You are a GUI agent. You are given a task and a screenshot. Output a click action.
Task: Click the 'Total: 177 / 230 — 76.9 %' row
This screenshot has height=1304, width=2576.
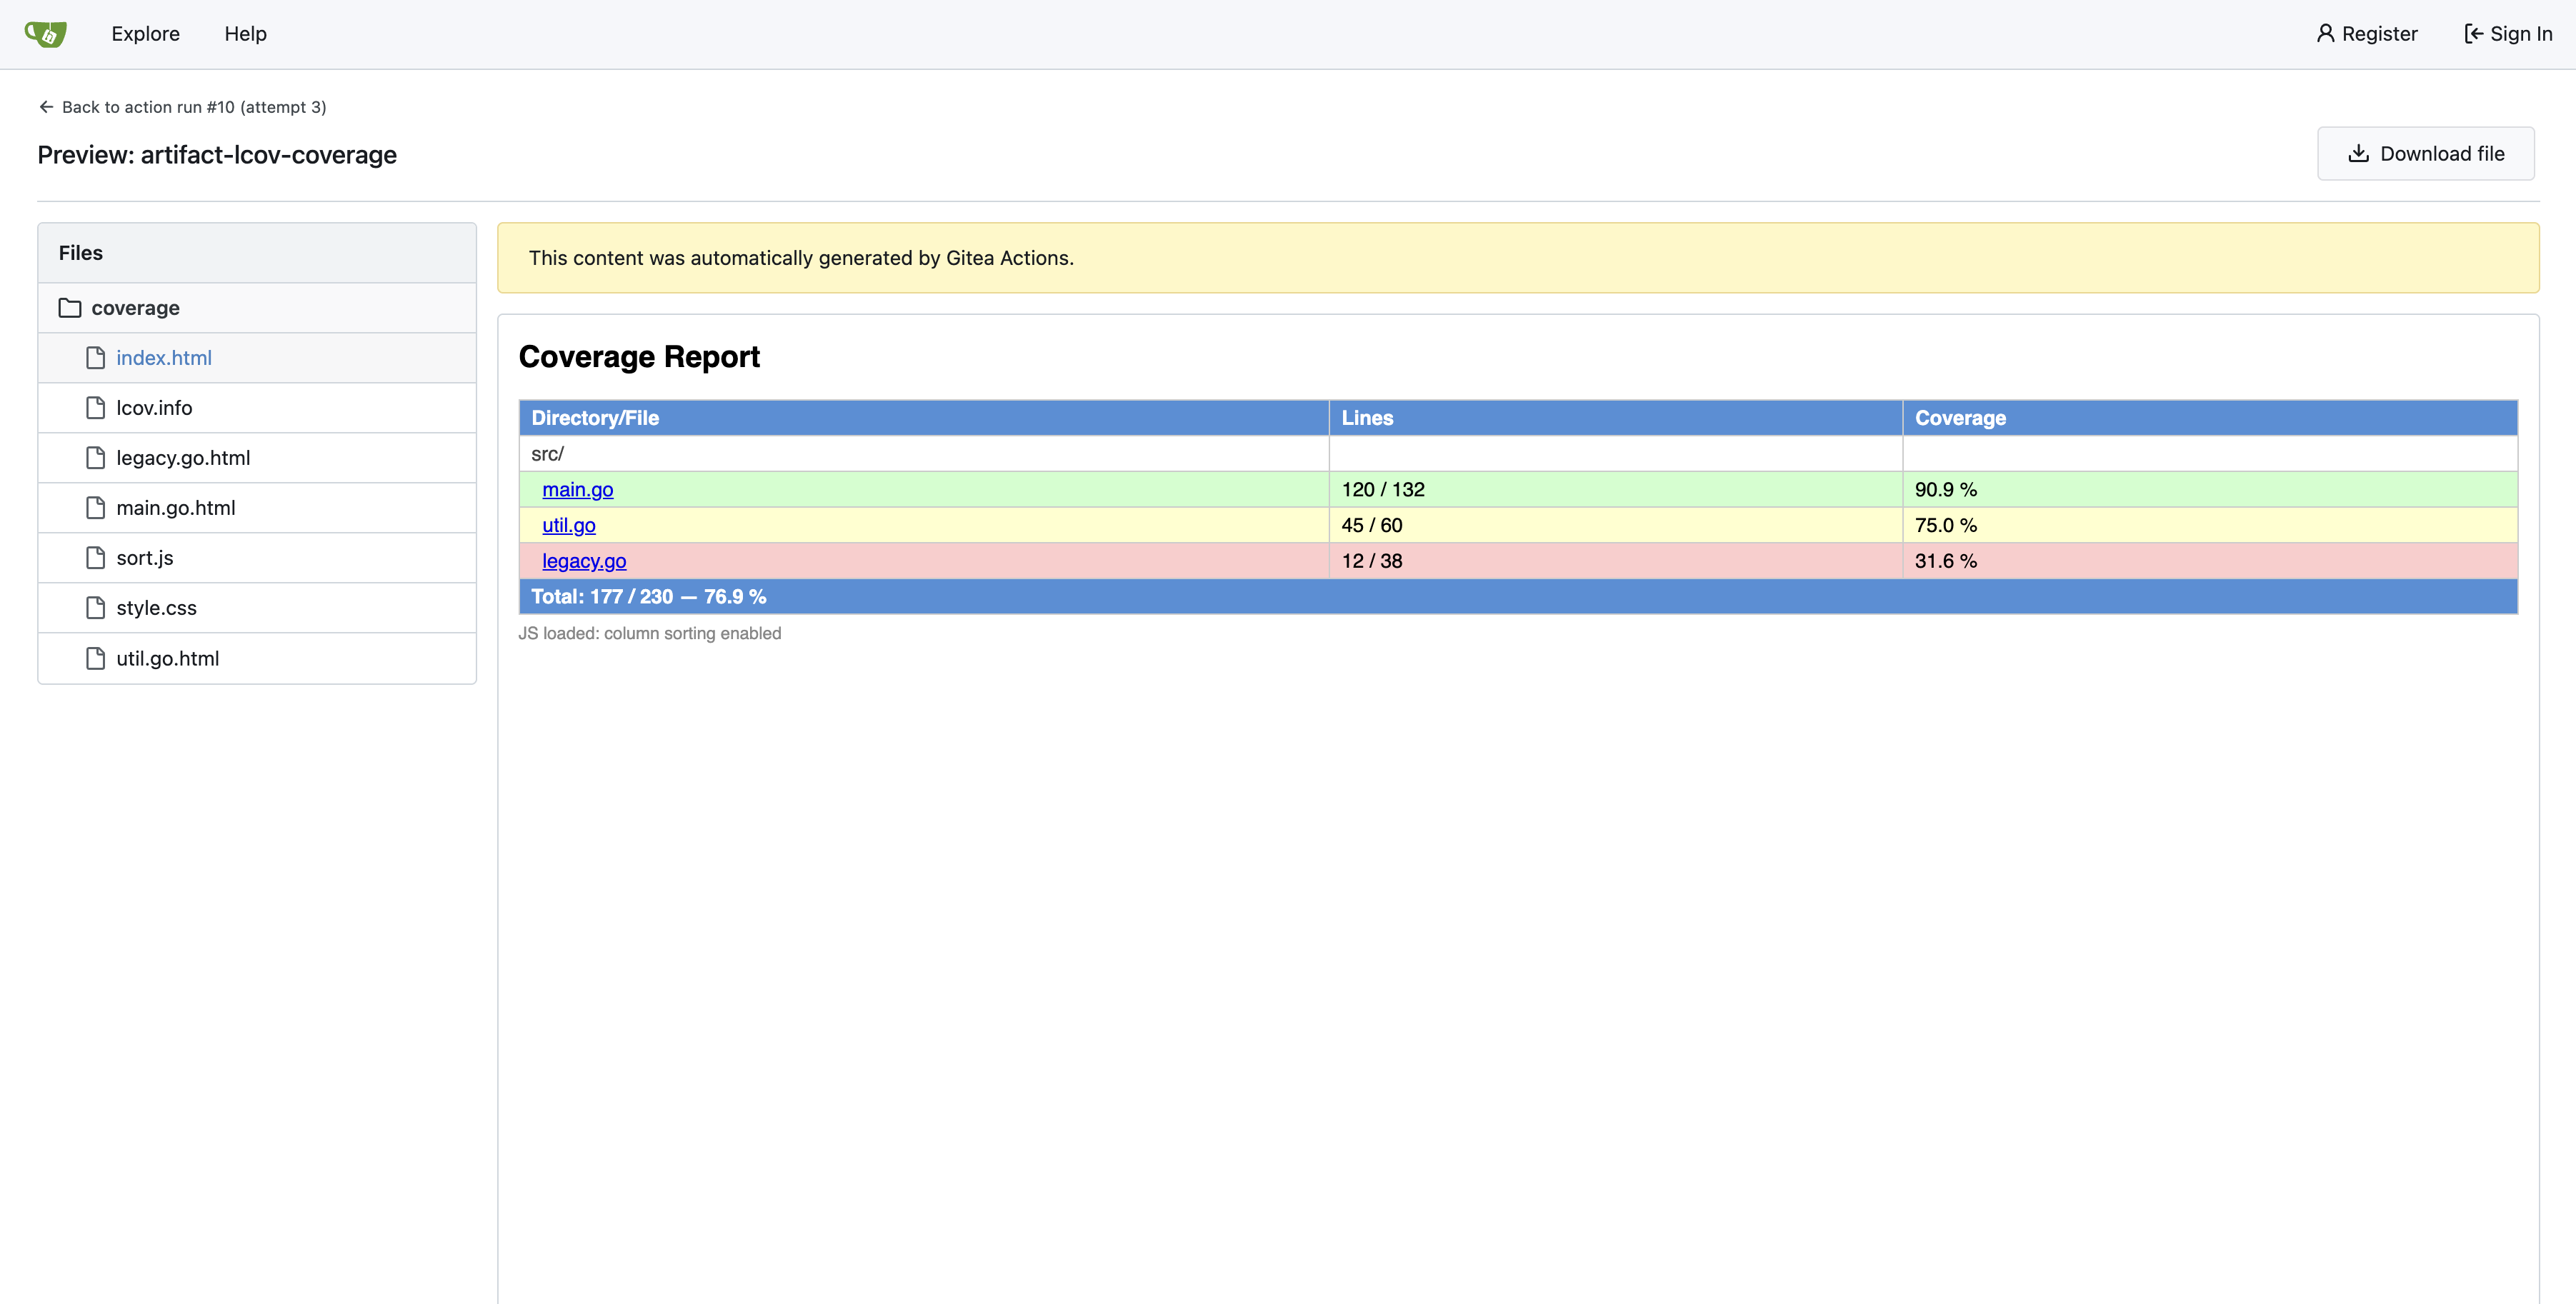point(1518,597)
